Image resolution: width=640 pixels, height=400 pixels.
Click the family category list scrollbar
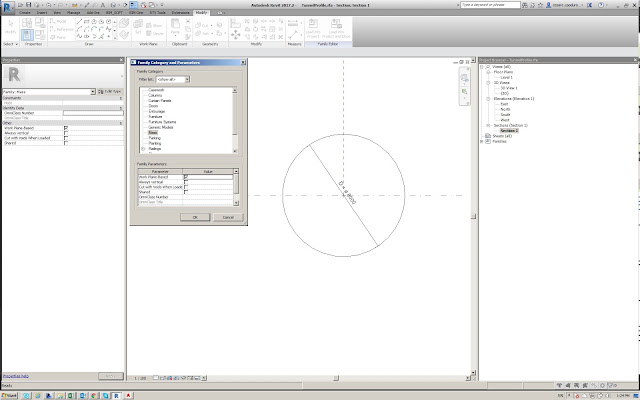click(235, 121)
